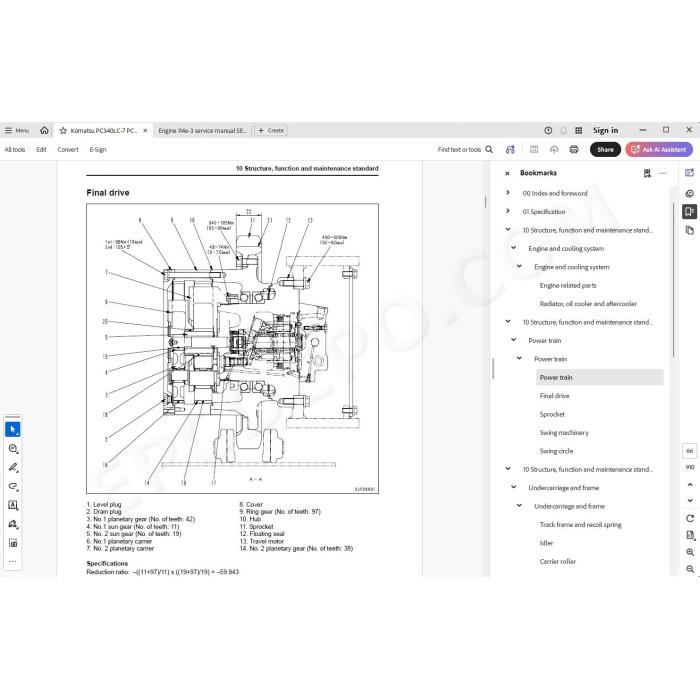Viewport: 700px width, 700px height.
Task: Close the Komatsu PC340LC-7 tab
Action: (x=145, y=130)
